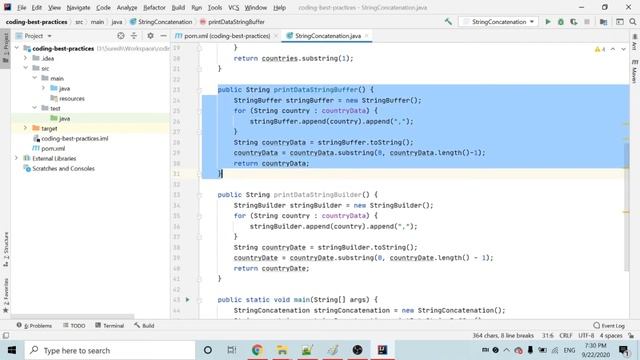
Task: Collapse coding-best-practices root node
Action: (x=17, y=48)
